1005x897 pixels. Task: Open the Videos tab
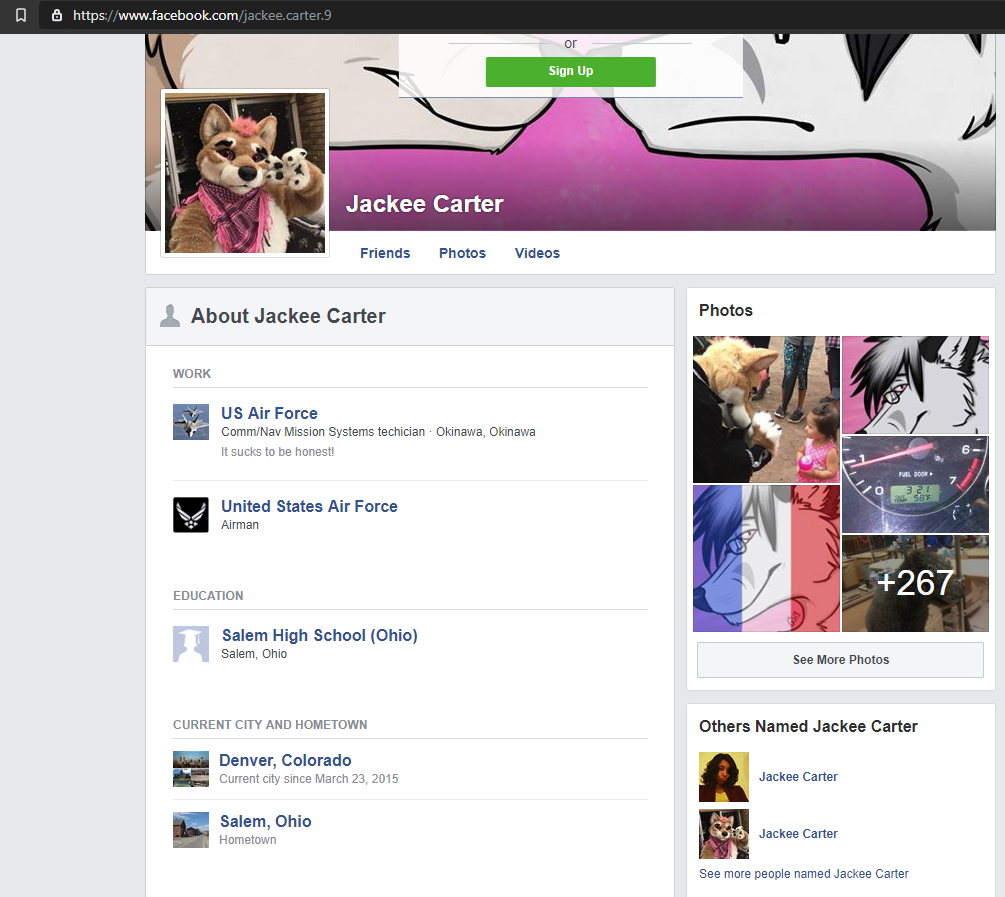point(537,253)
